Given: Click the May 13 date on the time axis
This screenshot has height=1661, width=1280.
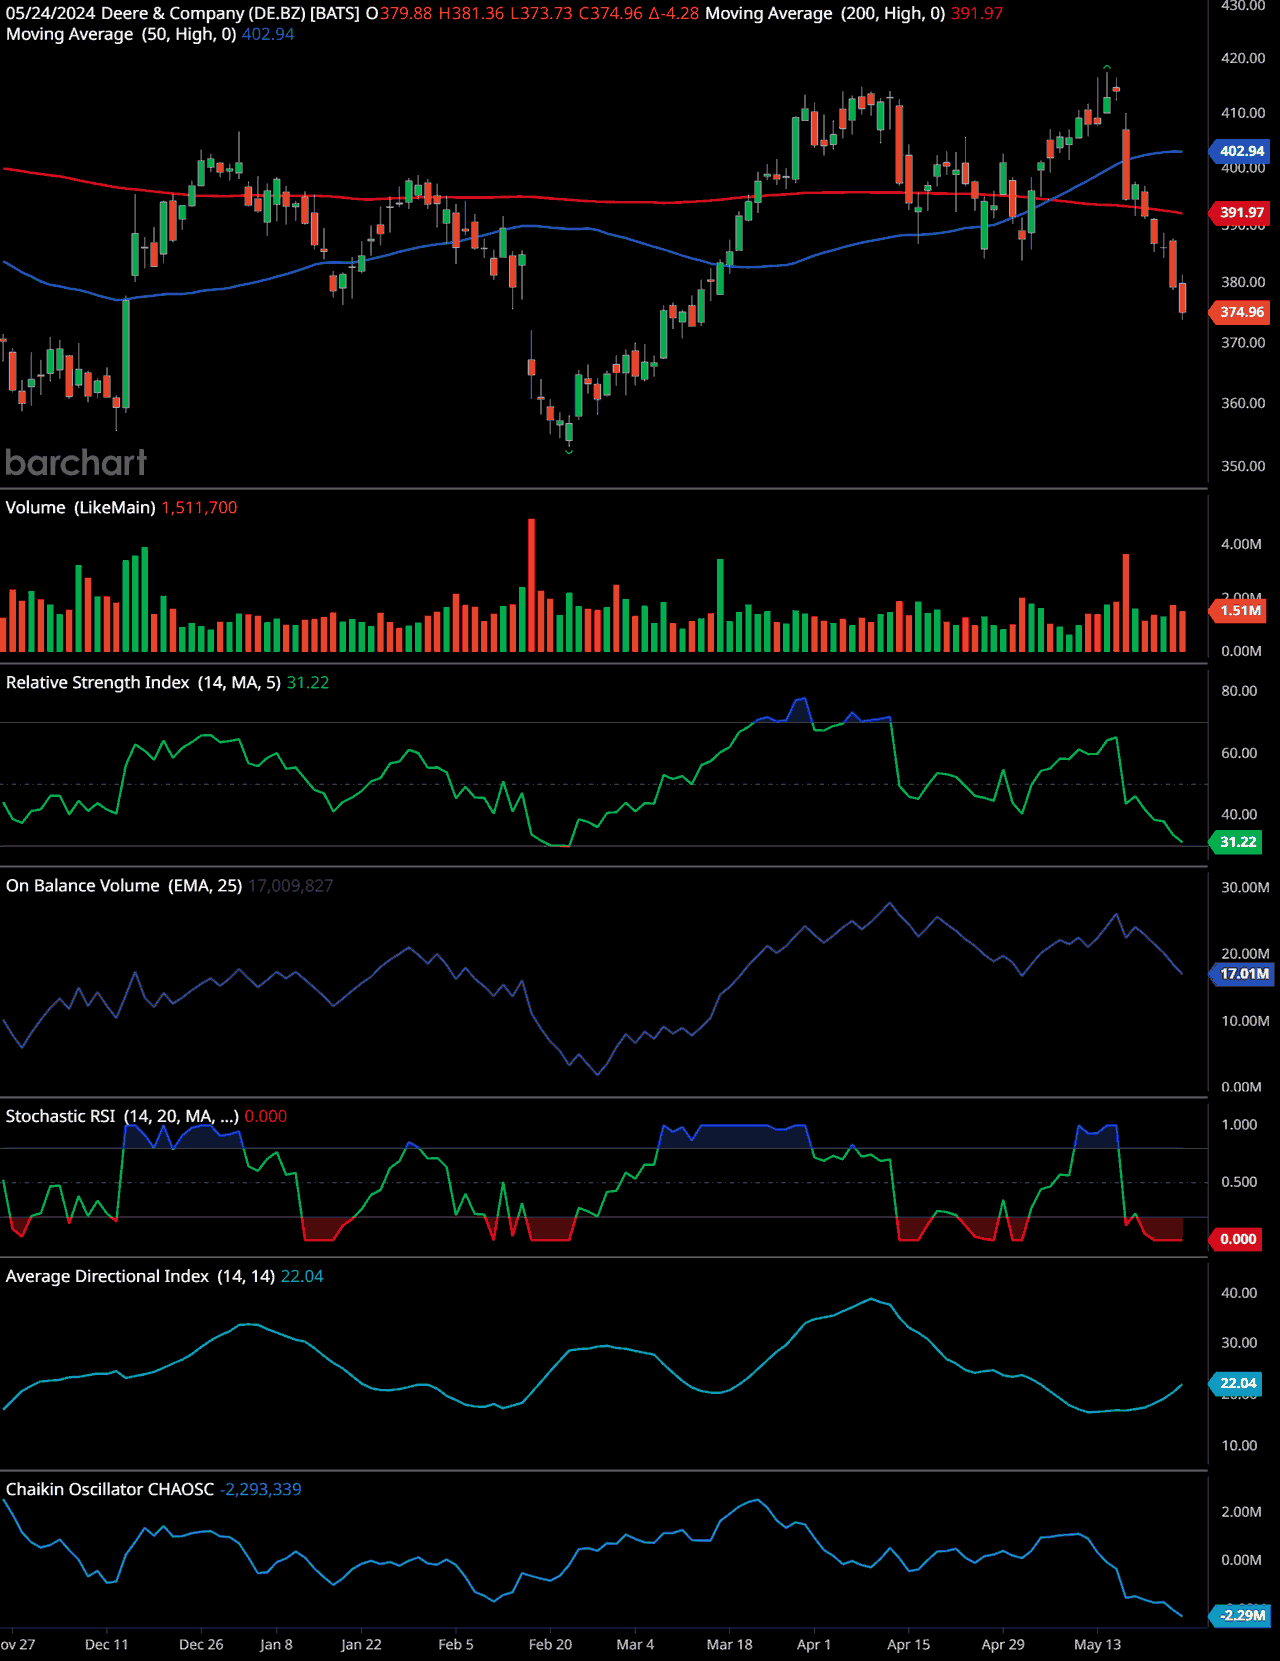Looking at the screenshot, I should (1097, 1644).
